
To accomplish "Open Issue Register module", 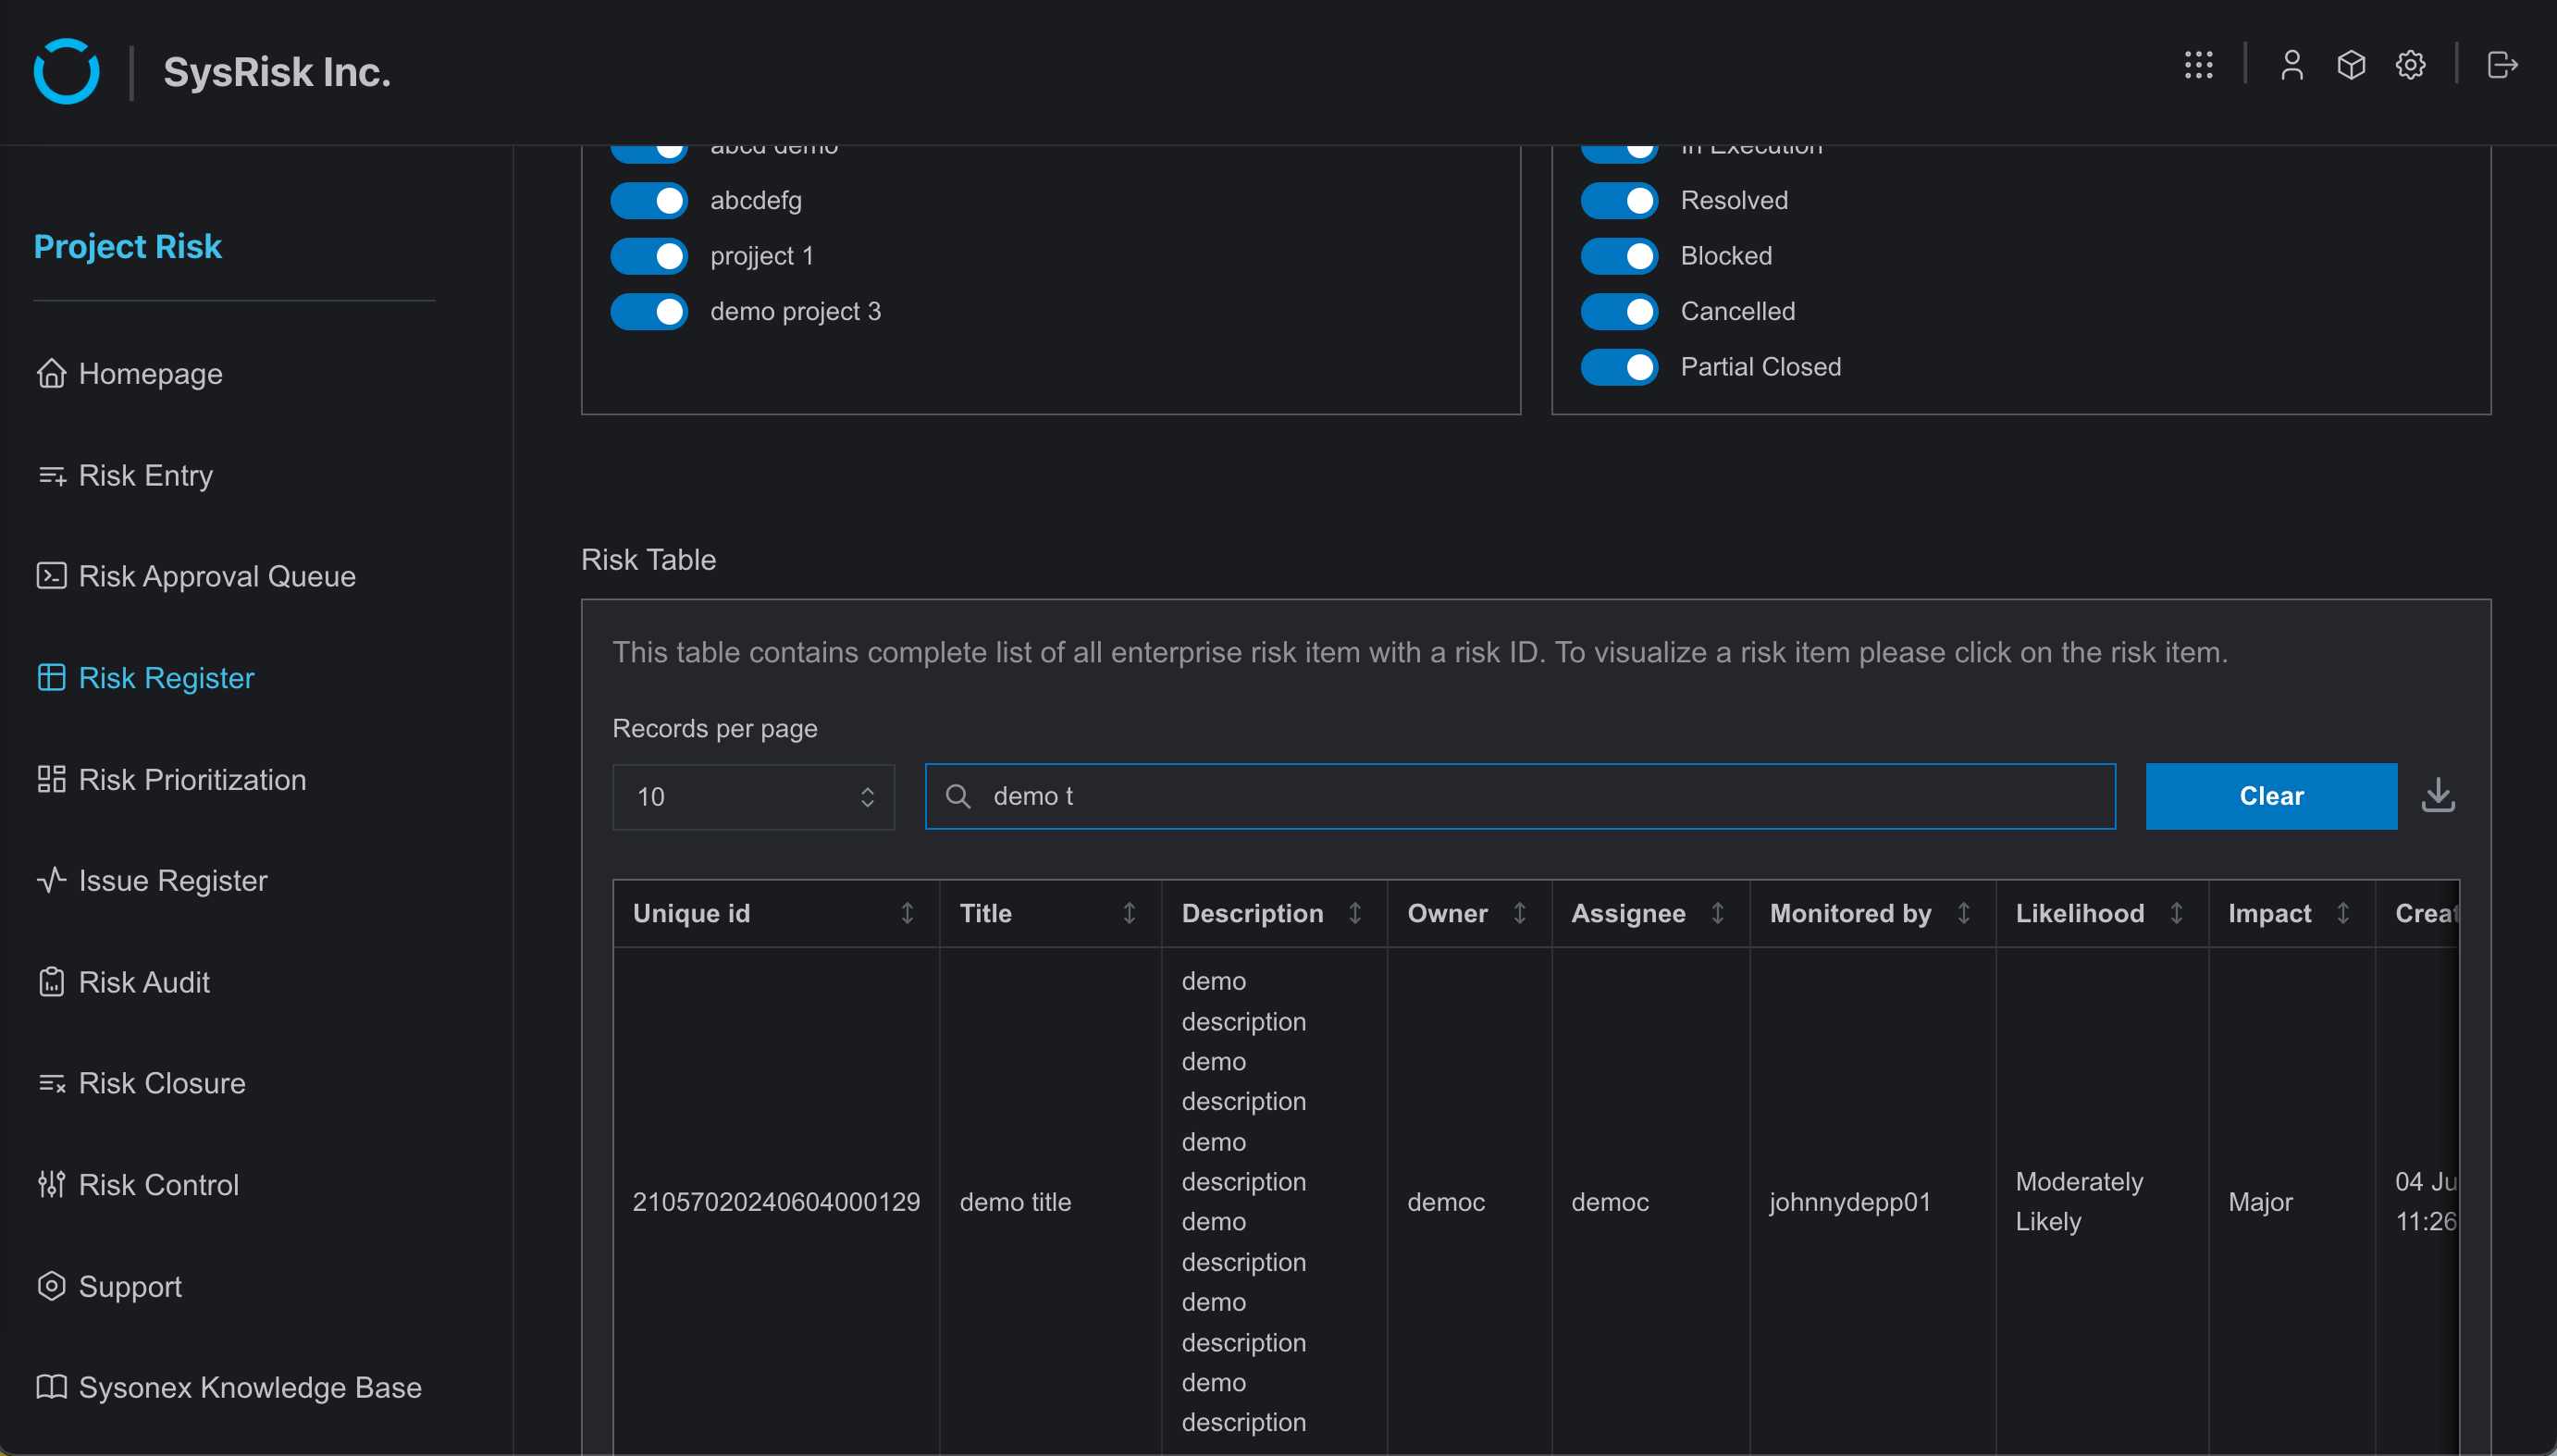I will (x=172, y=880).
